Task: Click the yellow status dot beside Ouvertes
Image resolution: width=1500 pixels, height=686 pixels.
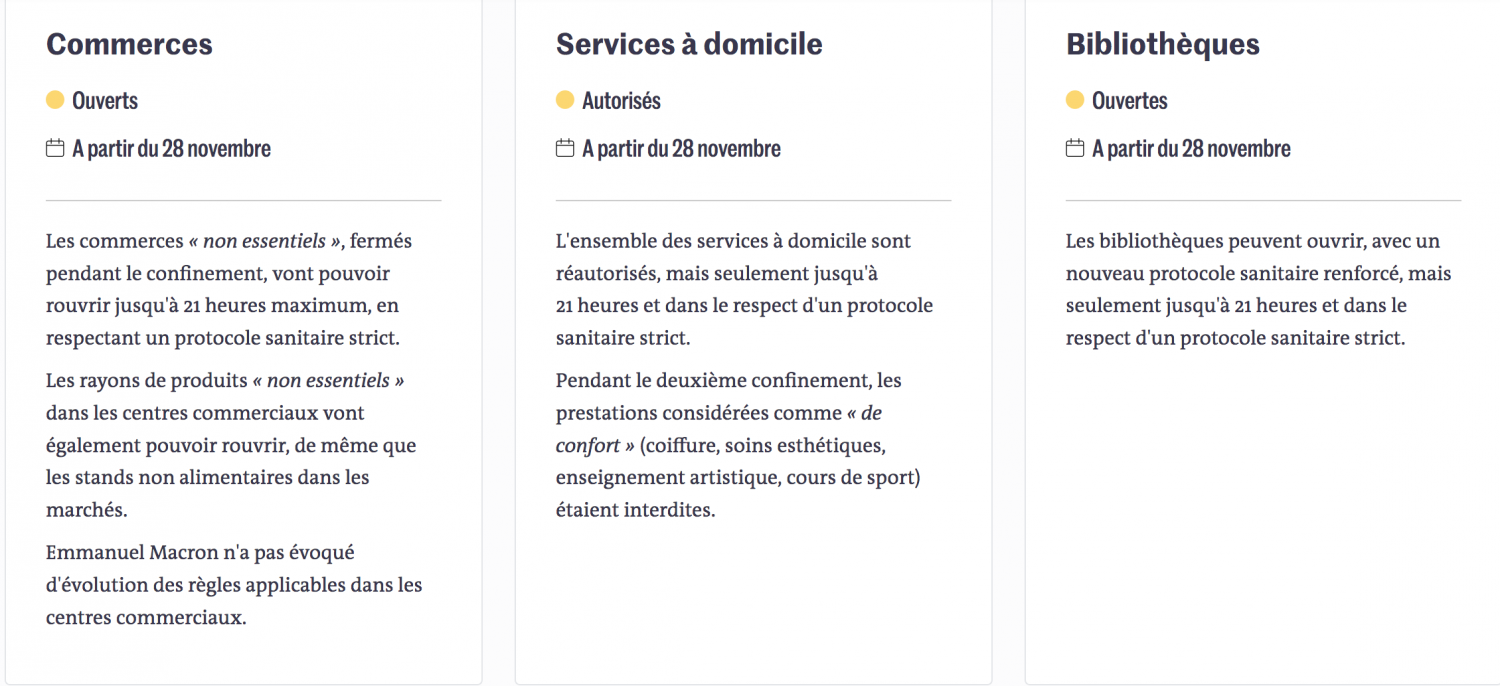Action: (x=1075, y=100)
